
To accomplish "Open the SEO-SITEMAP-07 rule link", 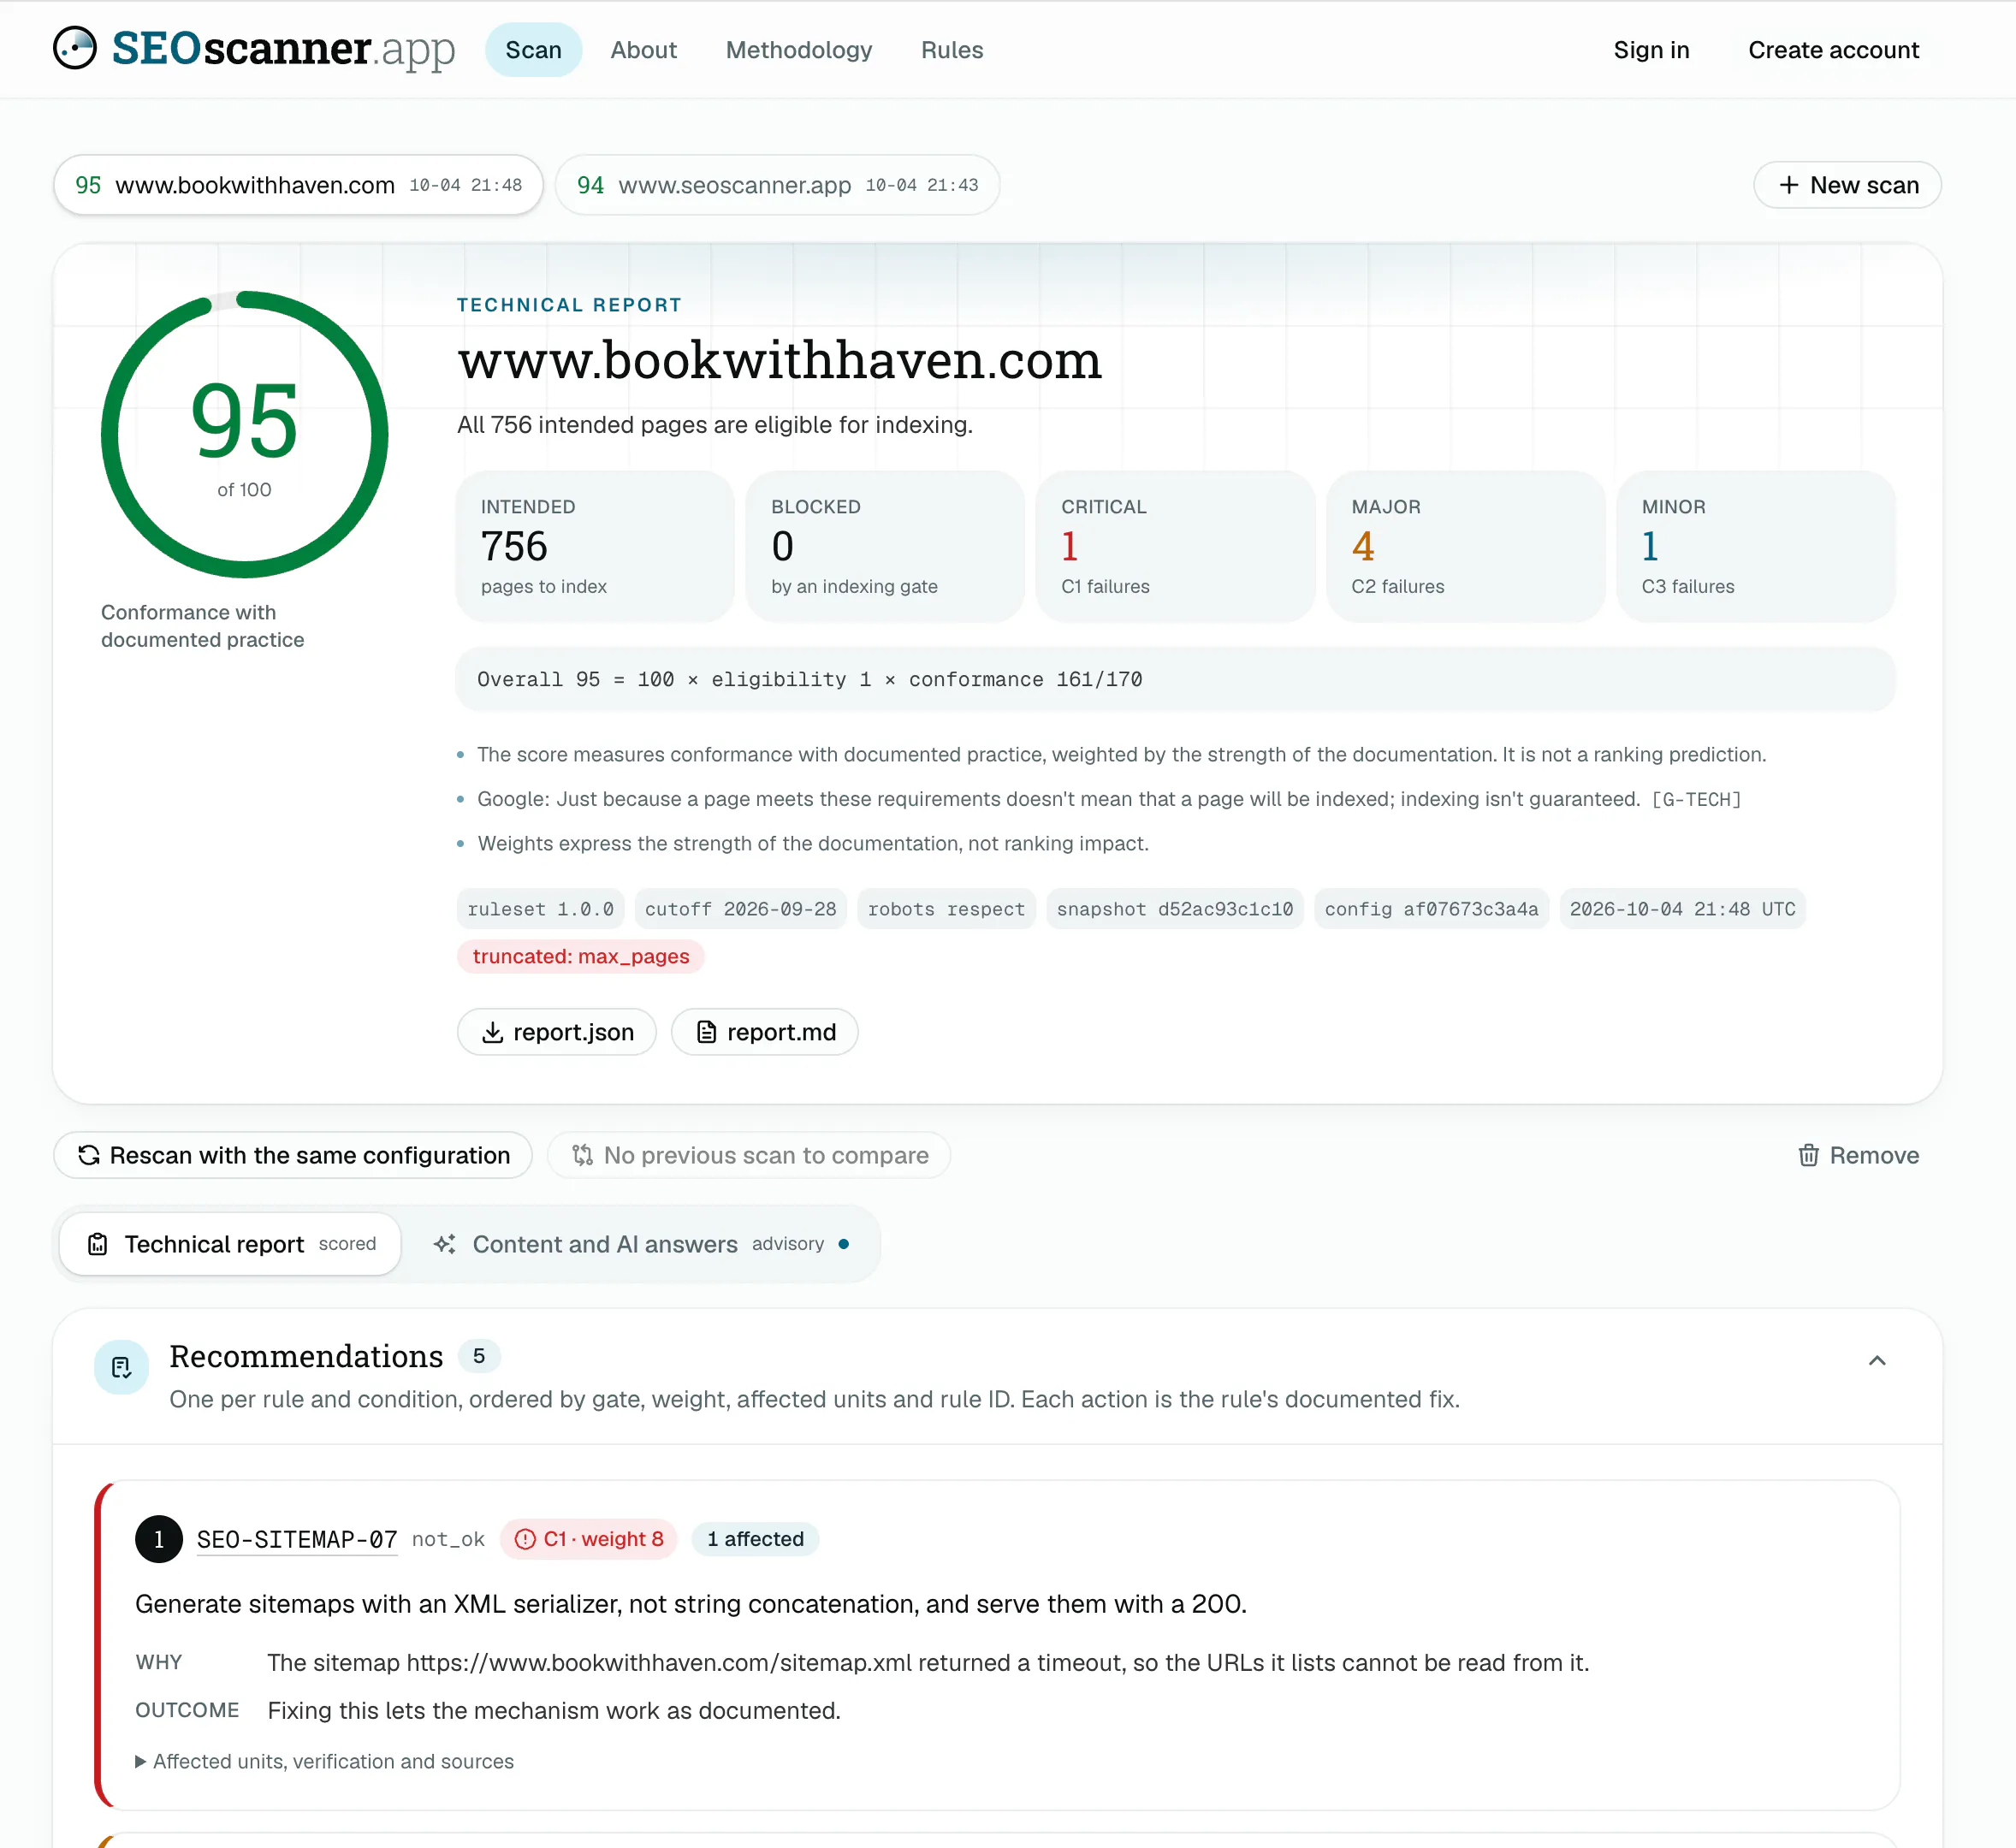I will point(297,1539).
